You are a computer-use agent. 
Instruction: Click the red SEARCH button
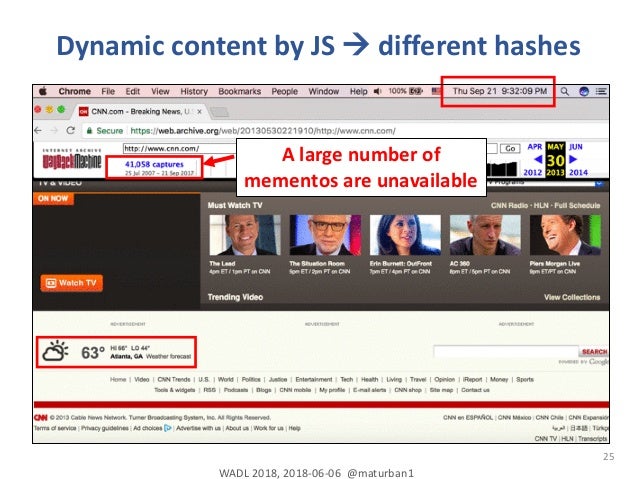point(594,352)
